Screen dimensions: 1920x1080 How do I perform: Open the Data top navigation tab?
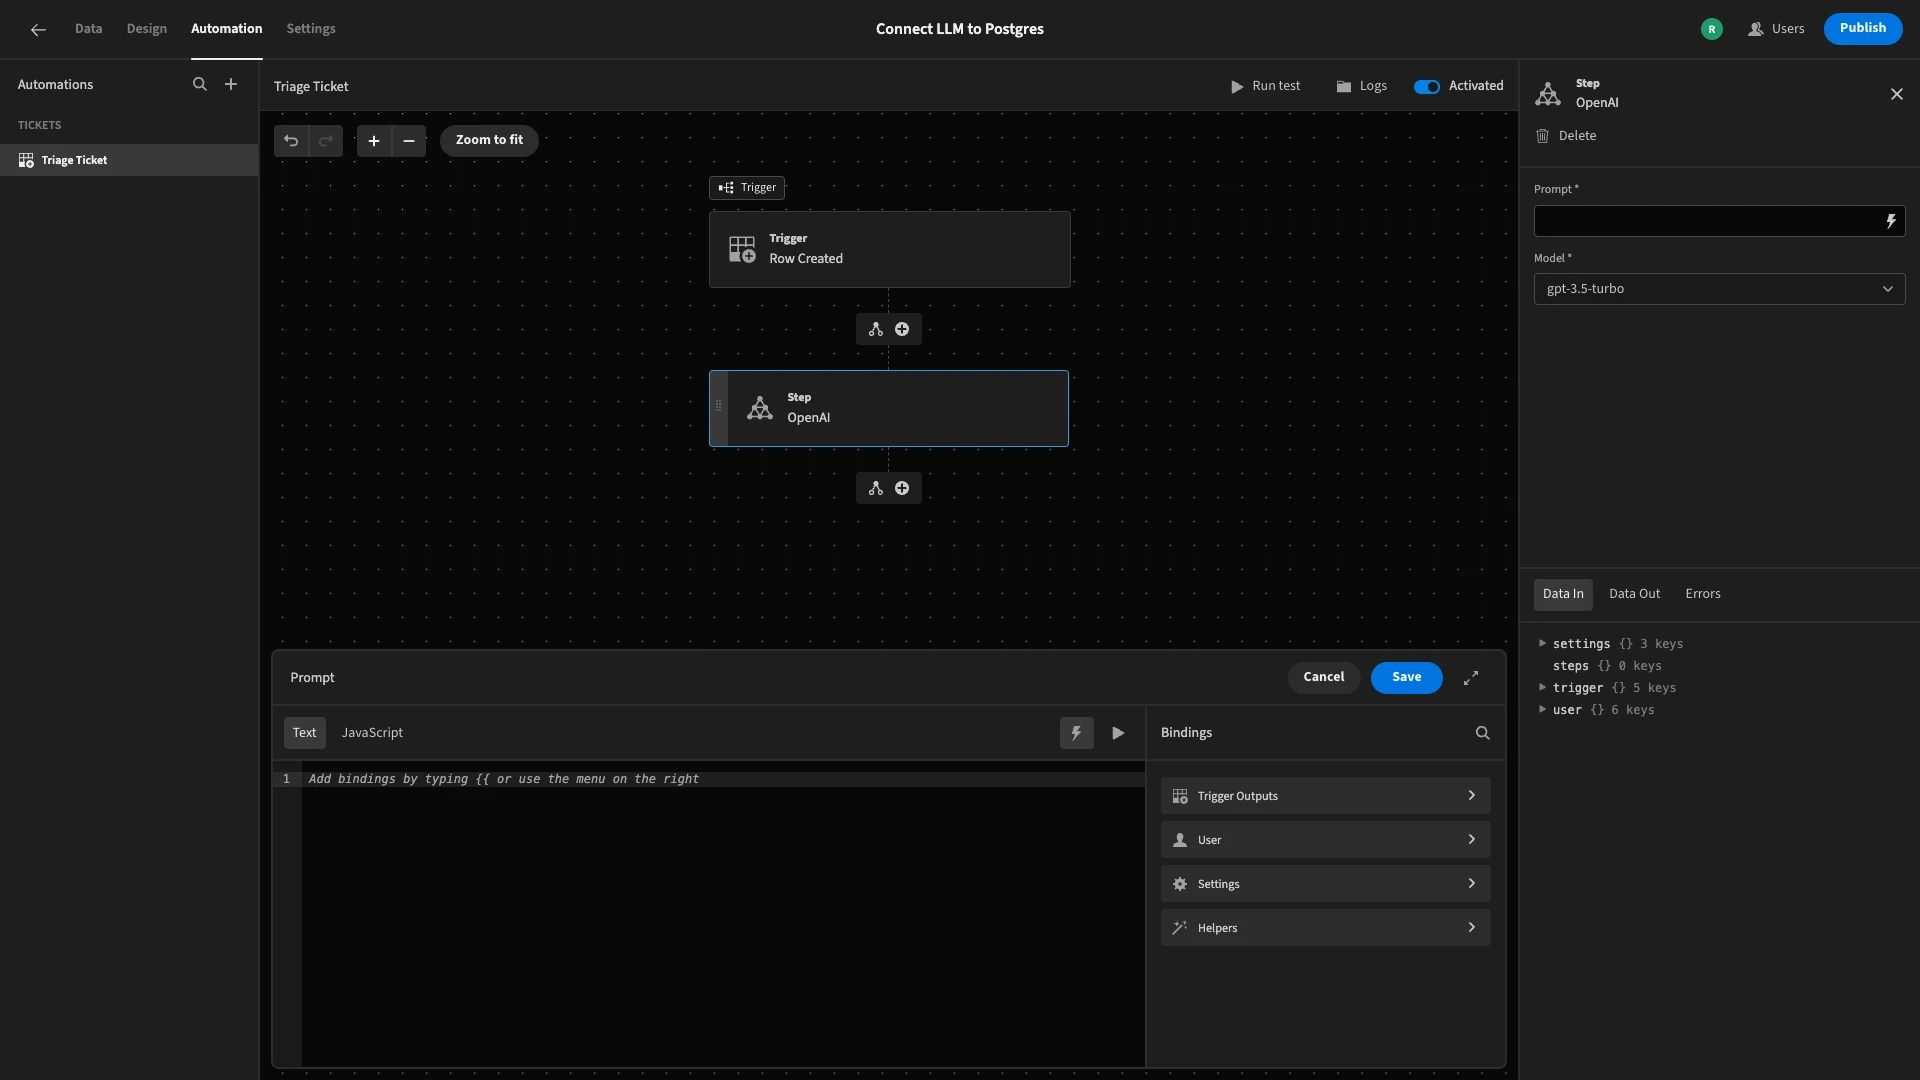point(88,29)
